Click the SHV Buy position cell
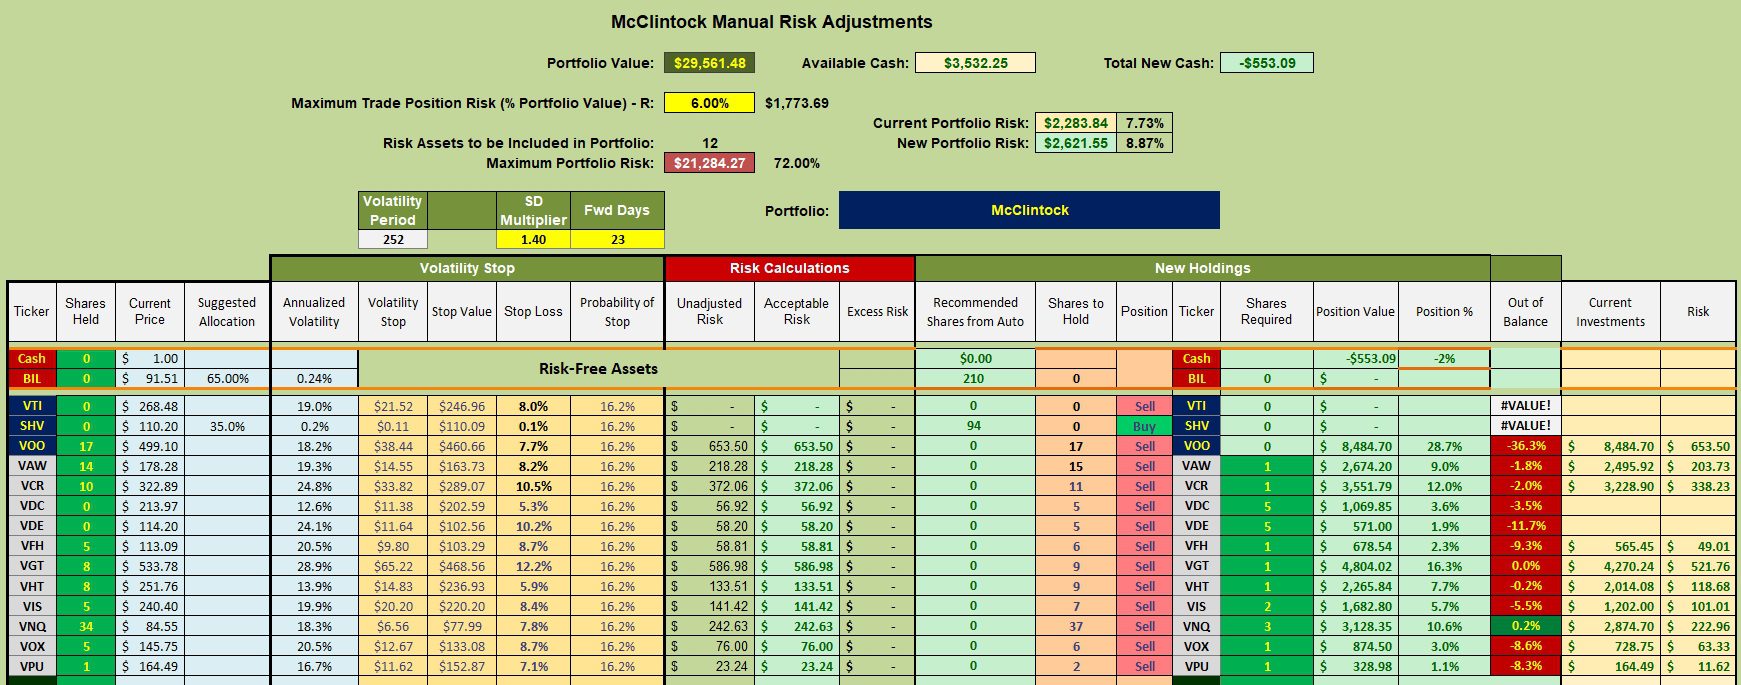 coord(1144,427)
